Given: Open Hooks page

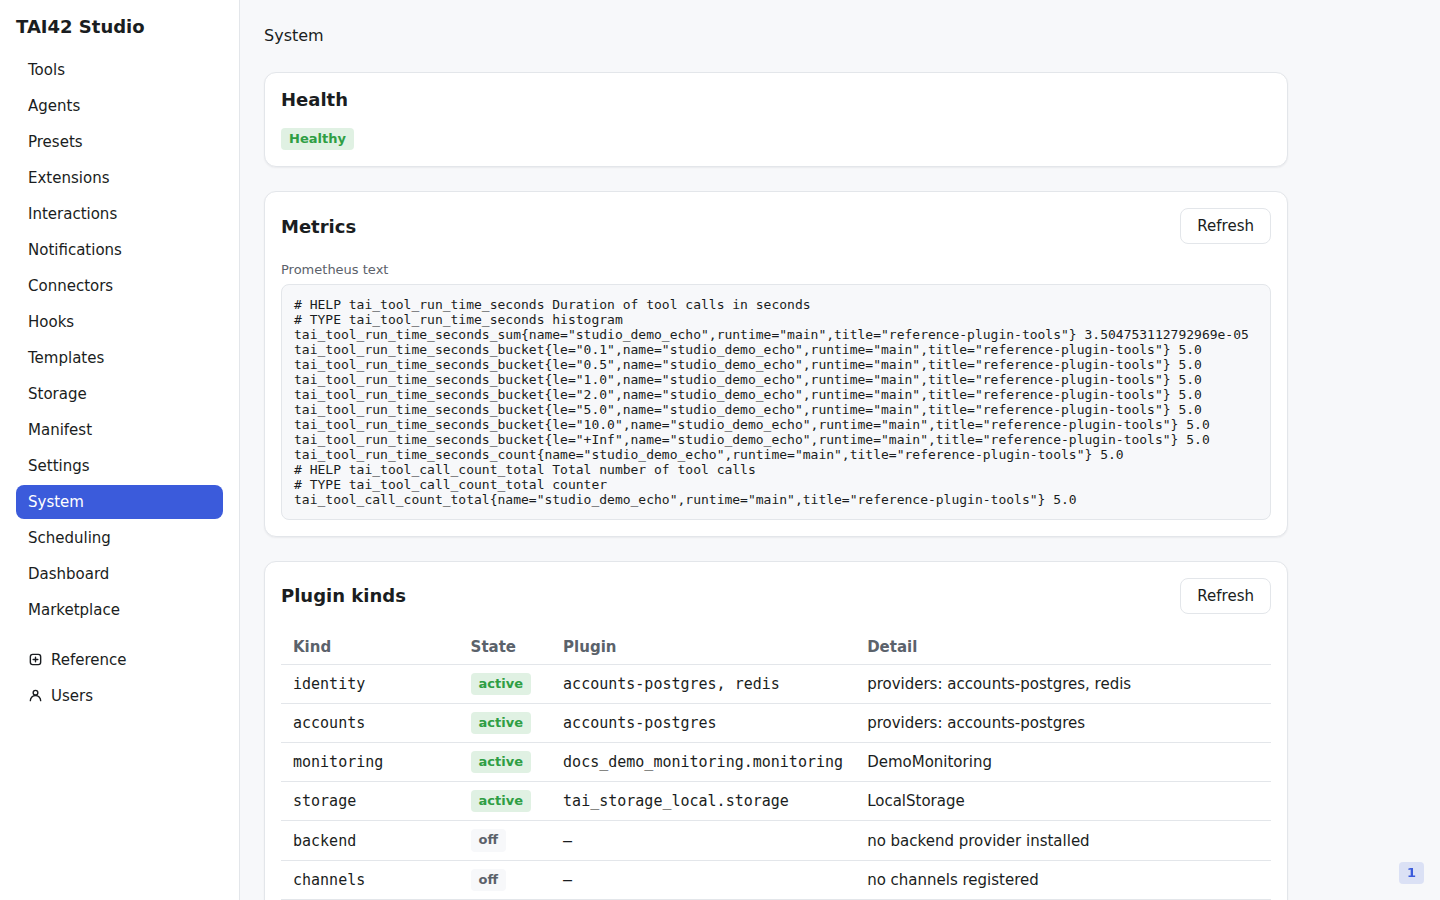Looking at the screenshot, I should pyautogui.click(x=119, y=322).
